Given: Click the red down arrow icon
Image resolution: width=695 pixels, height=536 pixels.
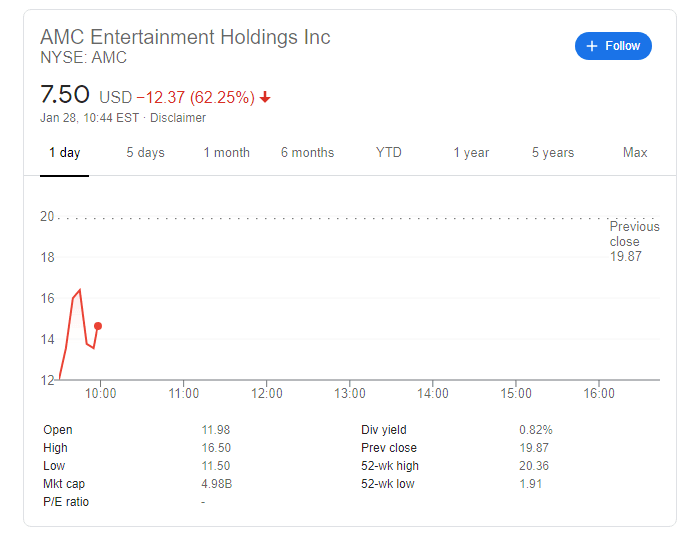Looking at the screenshot, I should (x=265, y=97).
